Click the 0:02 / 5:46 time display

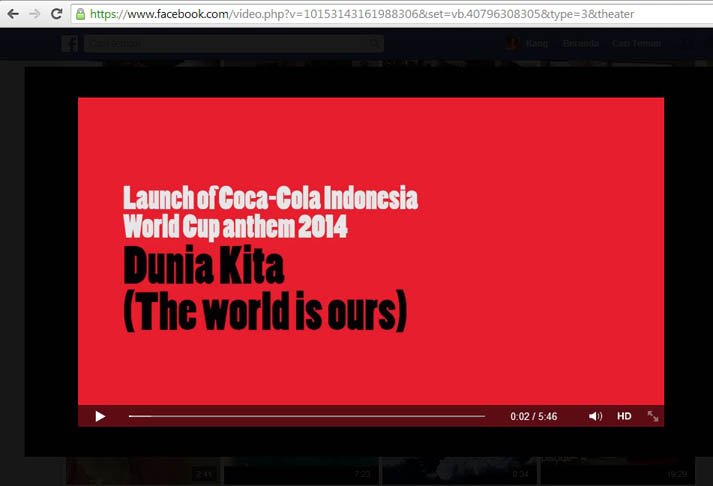(x=533, y=416)
